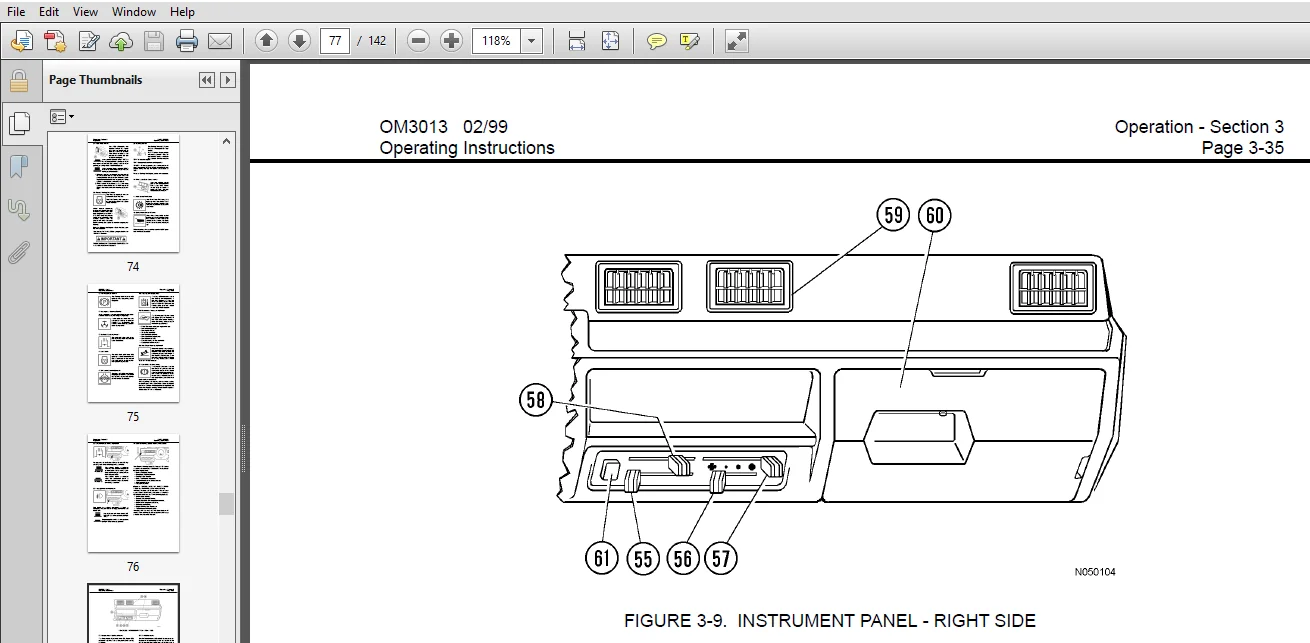The width and height of the screenshot is (1310, 643).
Task: Click the Sign/Edit document pencil icon
Action: (88, 41)
